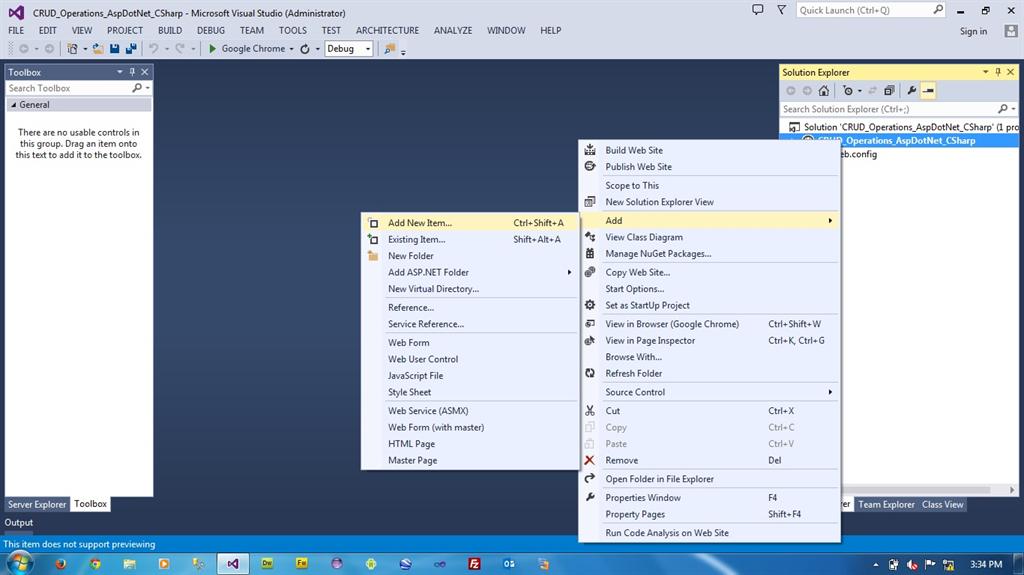Click the New Project icon in the toolbar

(72, 48)
